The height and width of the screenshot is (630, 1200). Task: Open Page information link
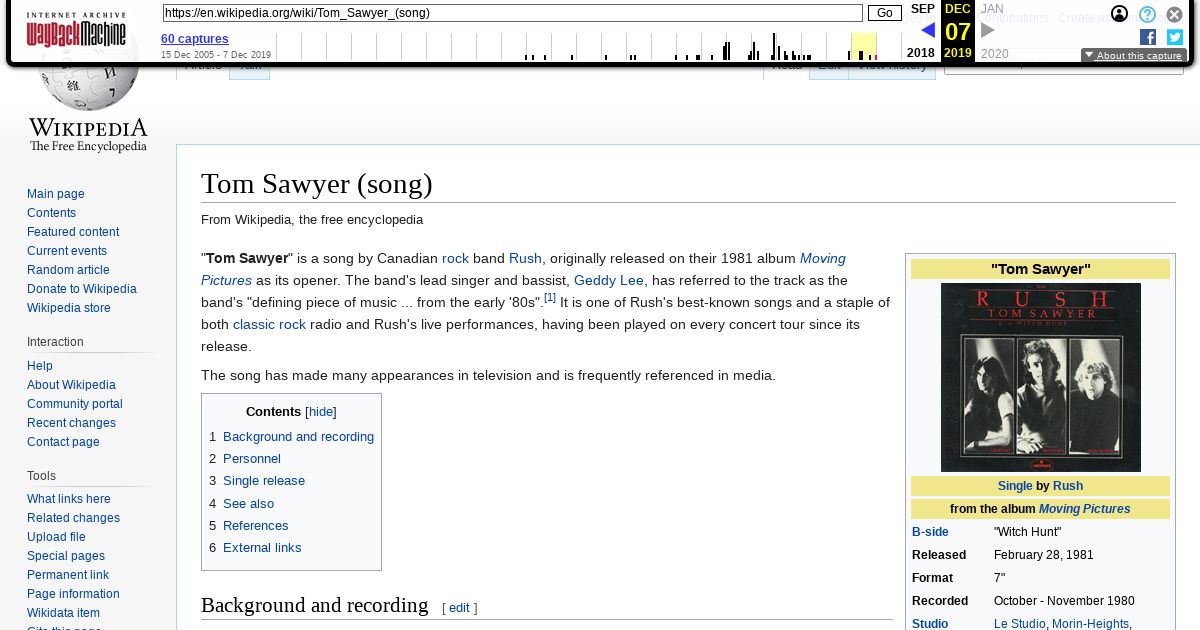point(73,594)
